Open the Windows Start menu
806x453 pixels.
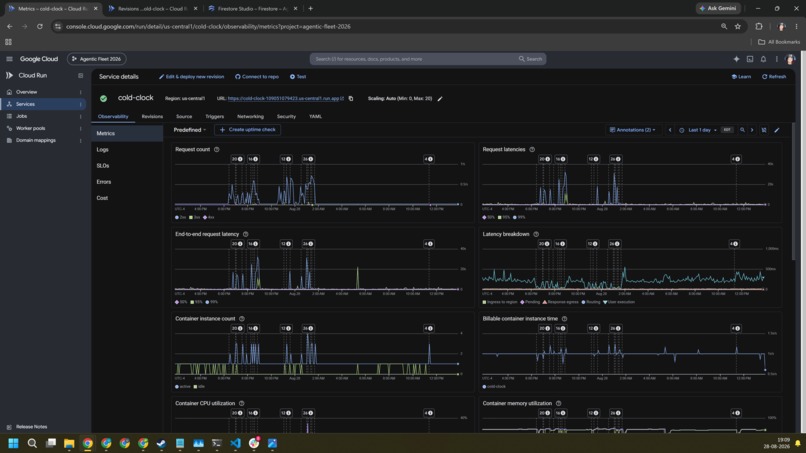pyautogui.click(x=13, y=443)
